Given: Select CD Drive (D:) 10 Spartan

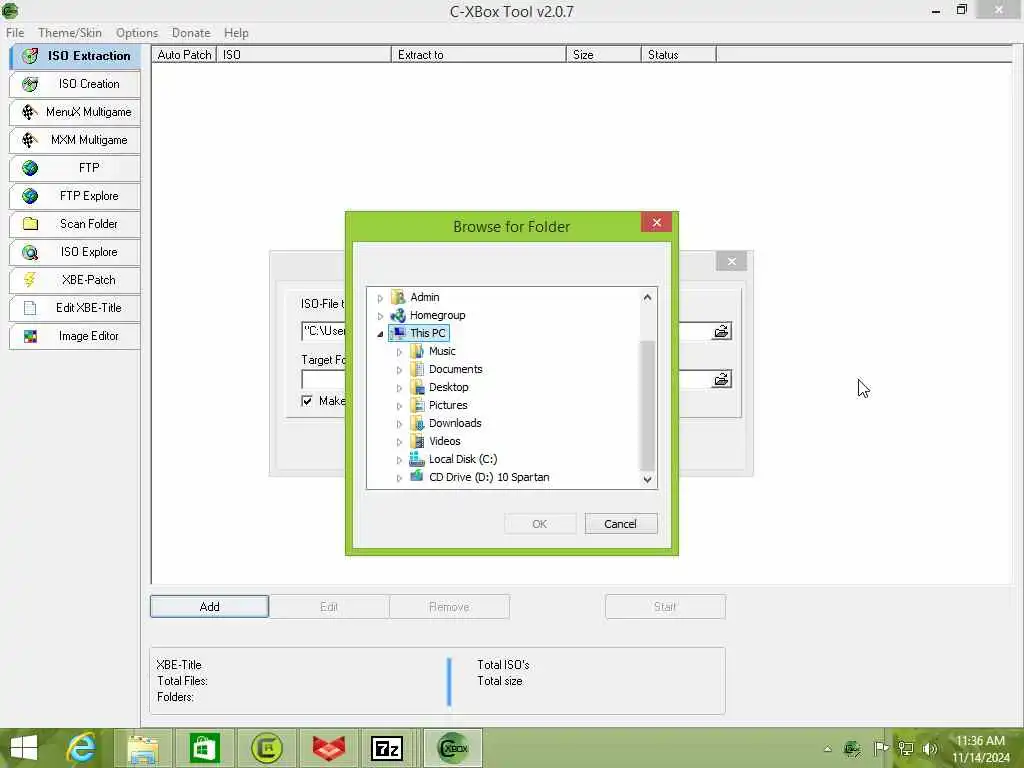Looking at the screenshot, I should click(x=489, y=477).
